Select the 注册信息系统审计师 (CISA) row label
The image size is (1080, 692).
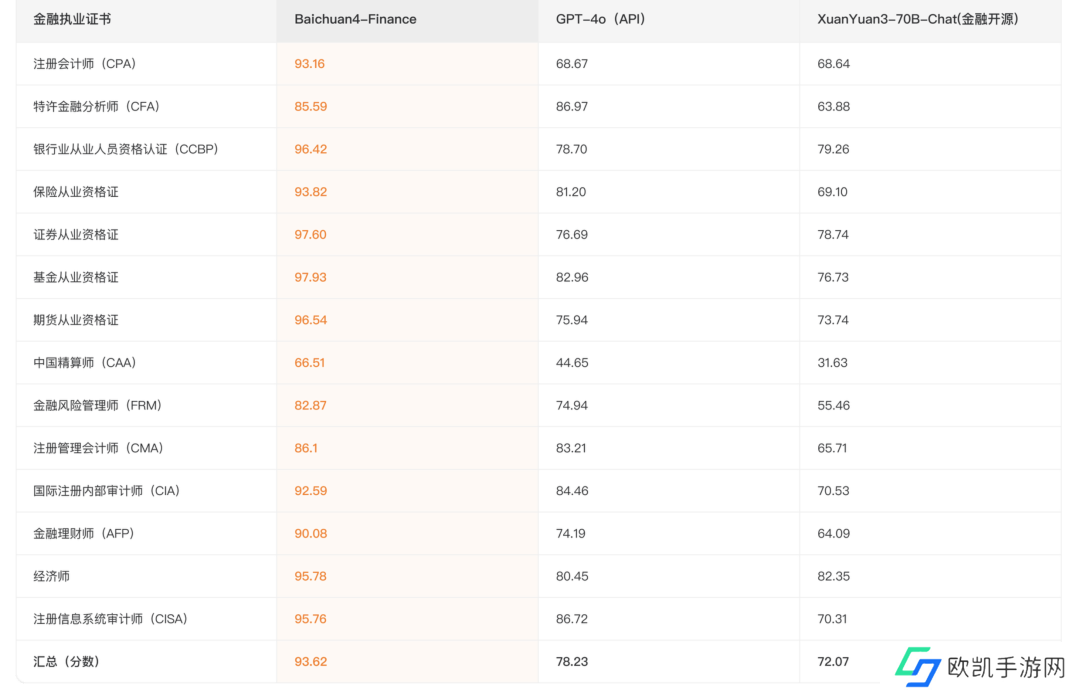(110, 619)
